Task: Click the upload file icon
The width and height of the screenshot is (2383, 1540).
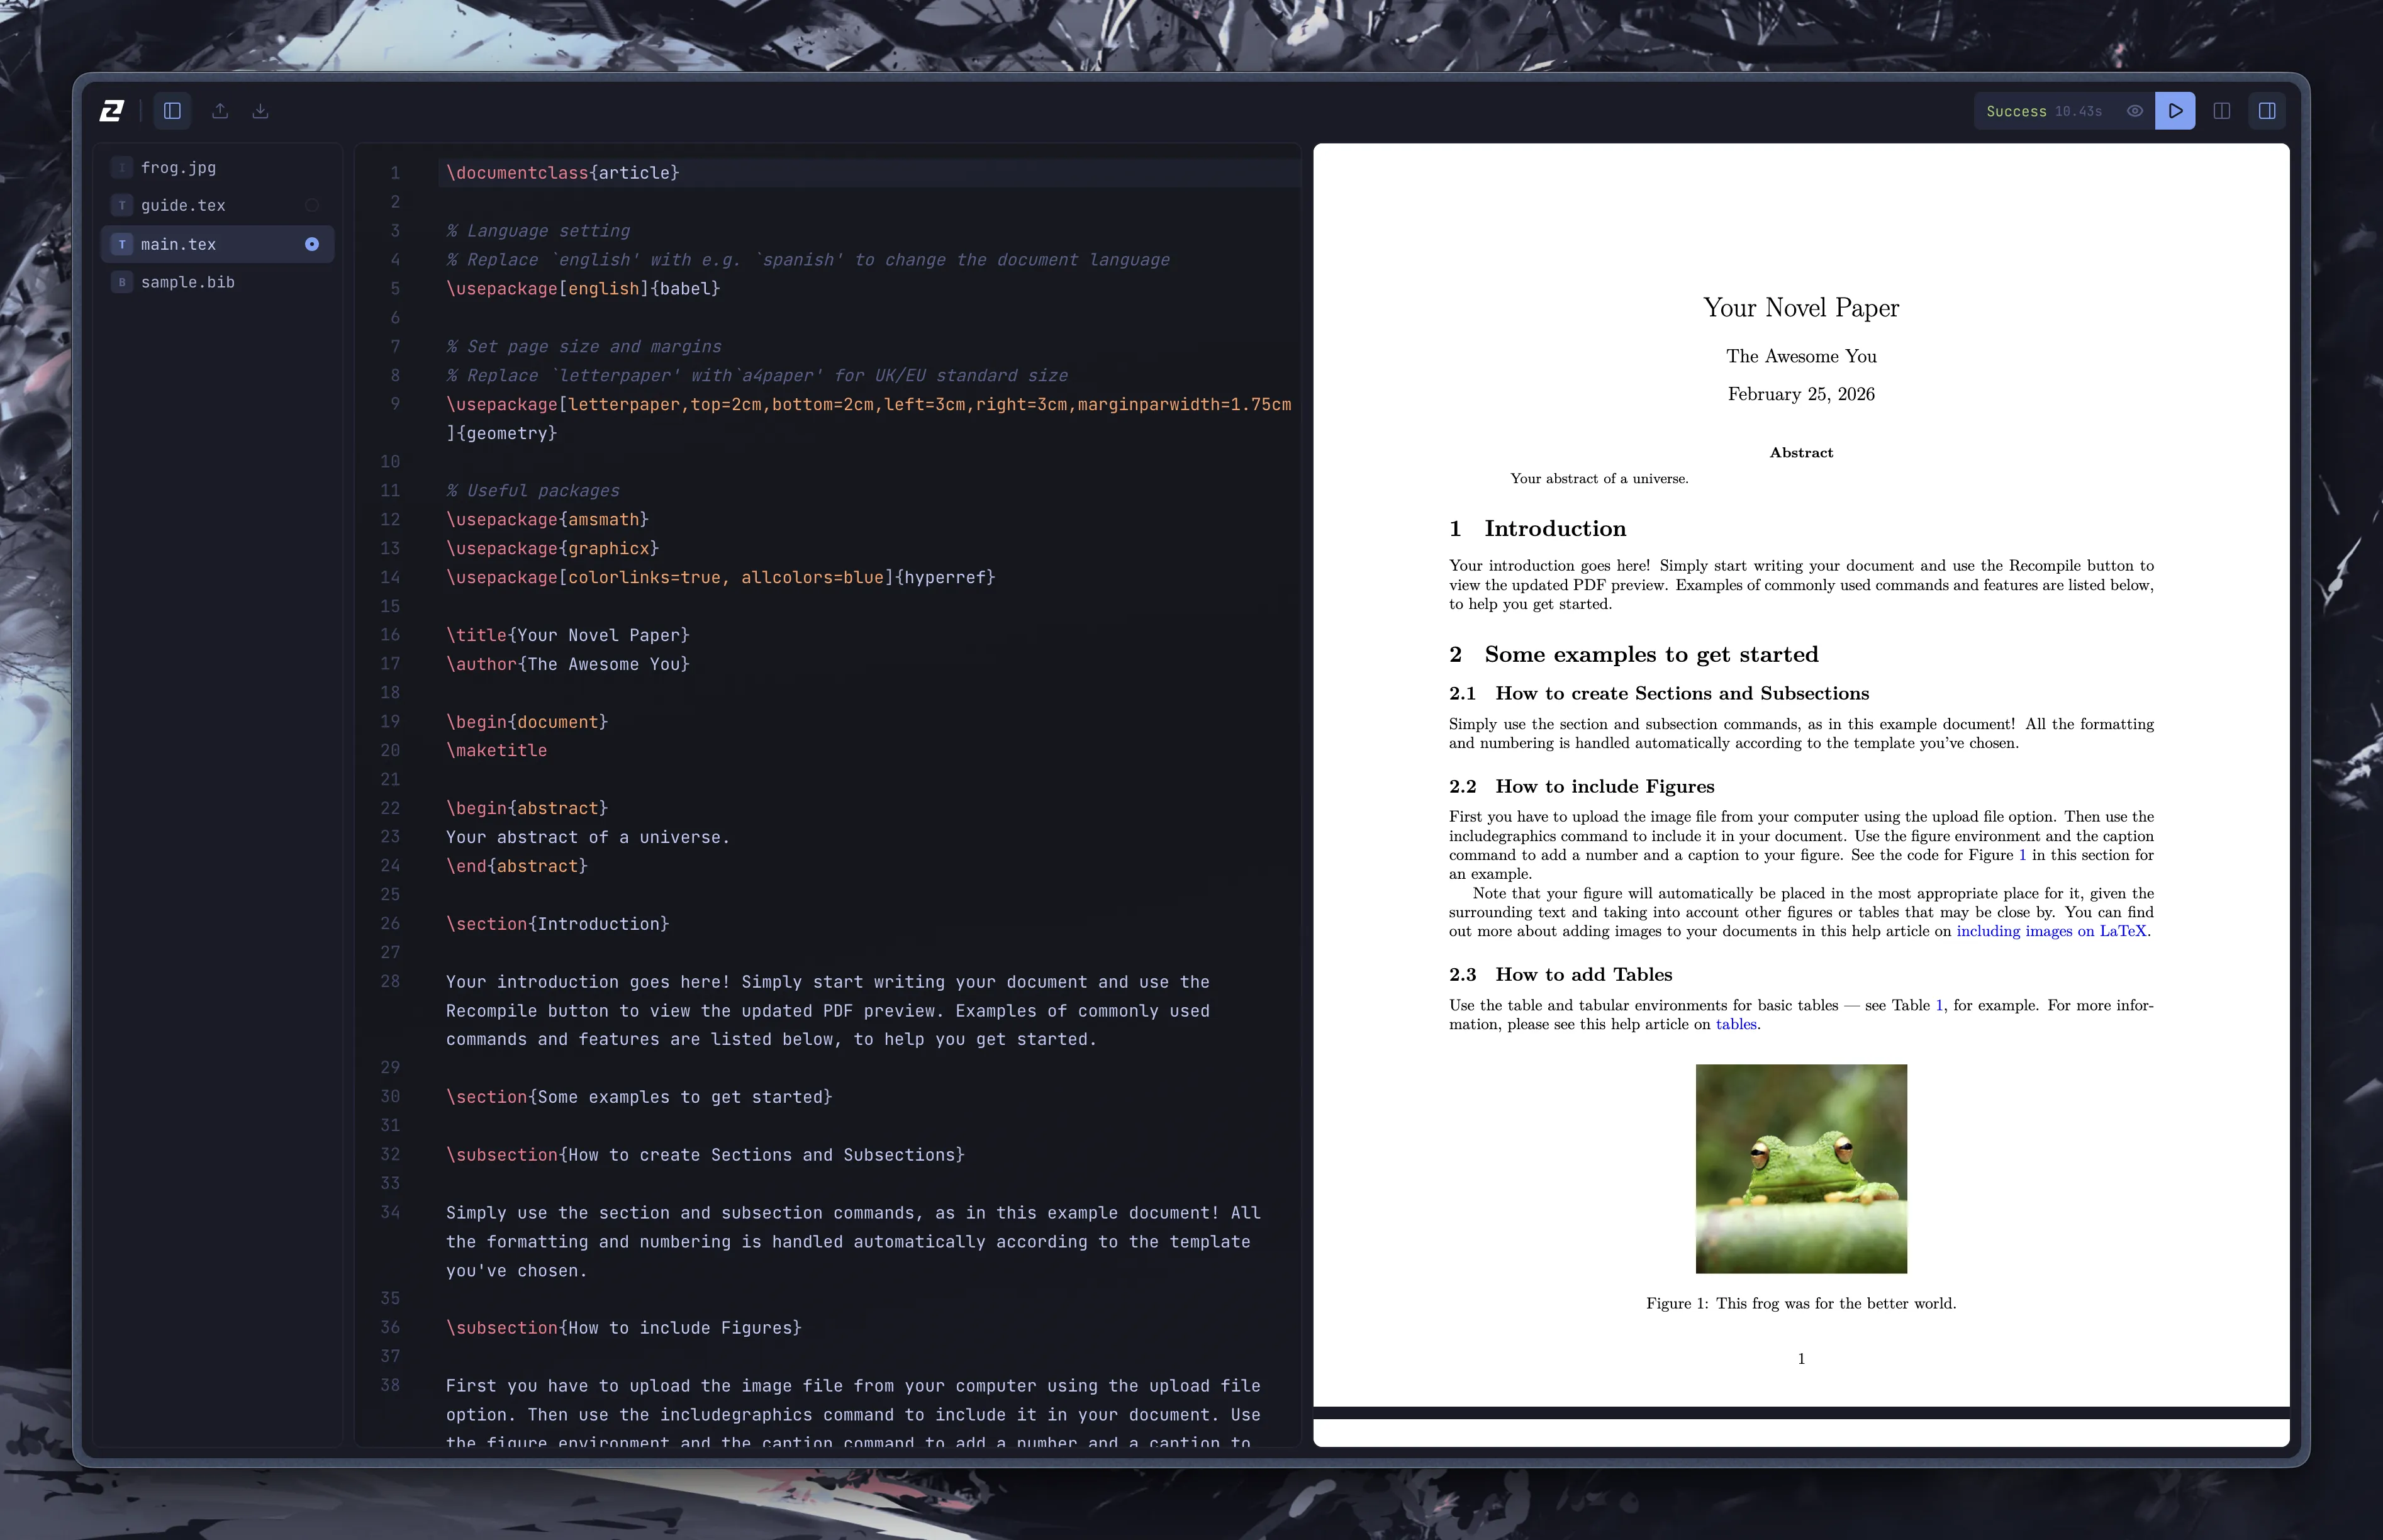Action: (x=220, y=111)
